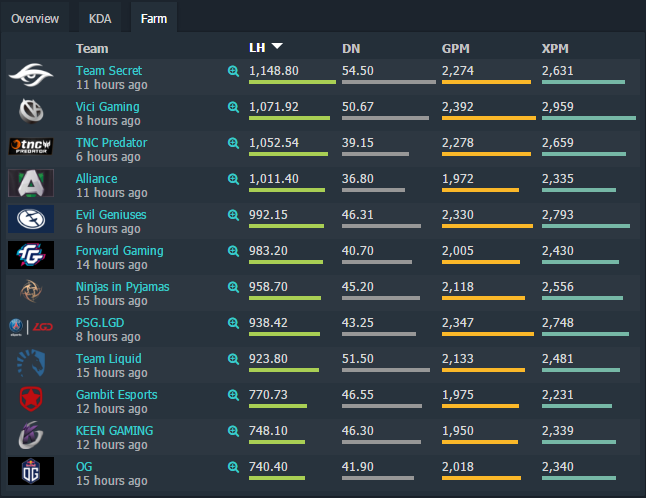Open the KEEN GAMING team link
The image size is (646, 498).
point(114,431)
